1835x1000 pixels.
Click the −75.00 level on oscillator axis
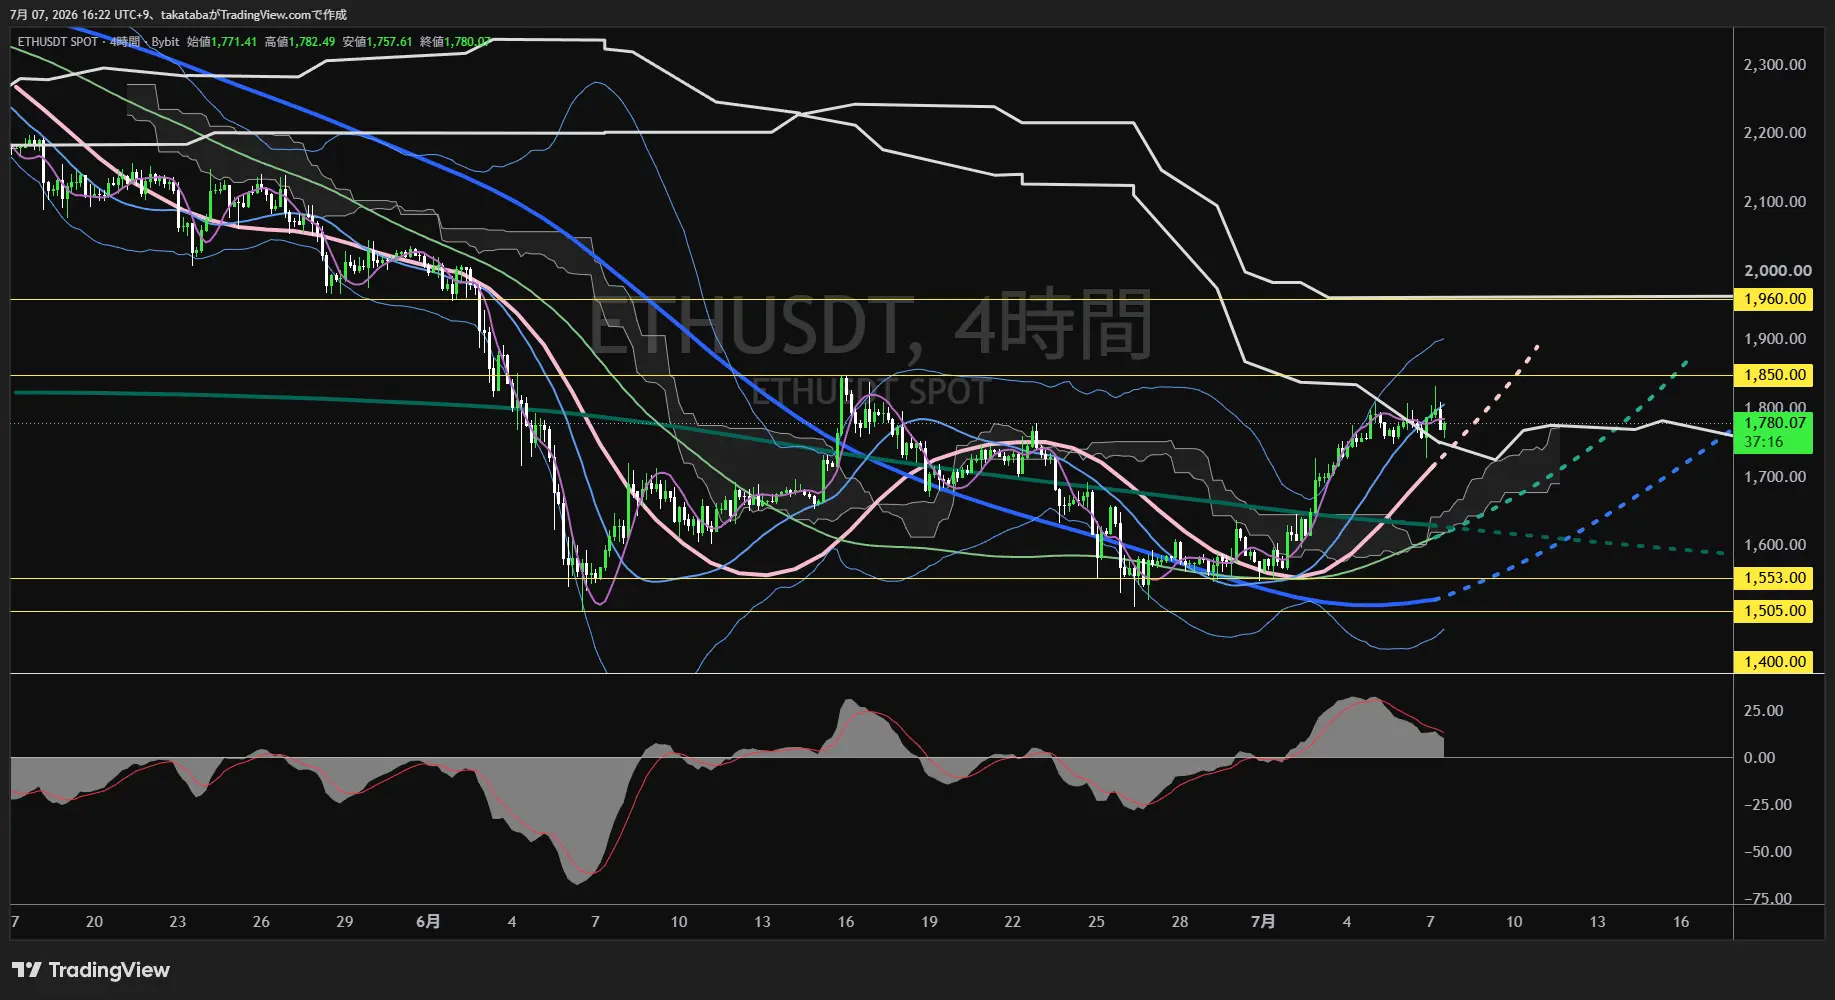tap(1768, 899)
